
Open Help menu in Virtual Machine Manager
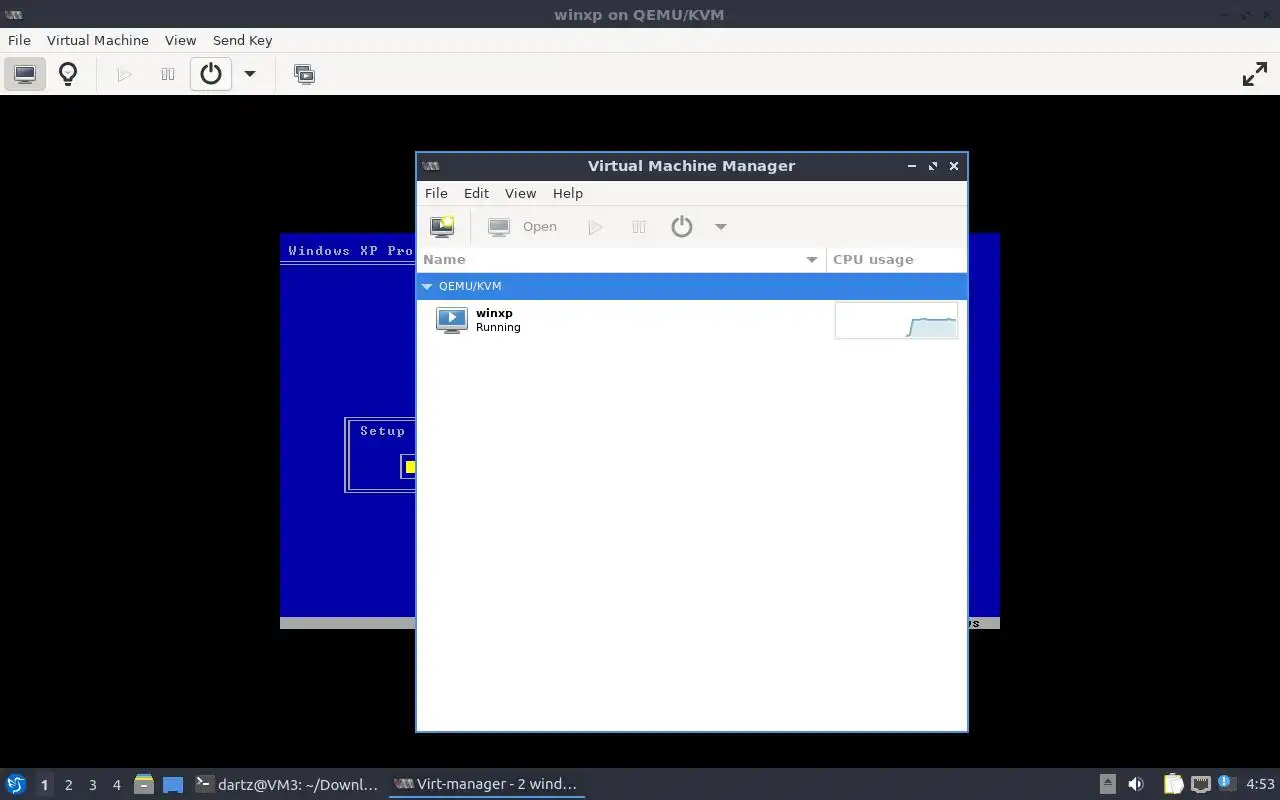click(567, 193)
